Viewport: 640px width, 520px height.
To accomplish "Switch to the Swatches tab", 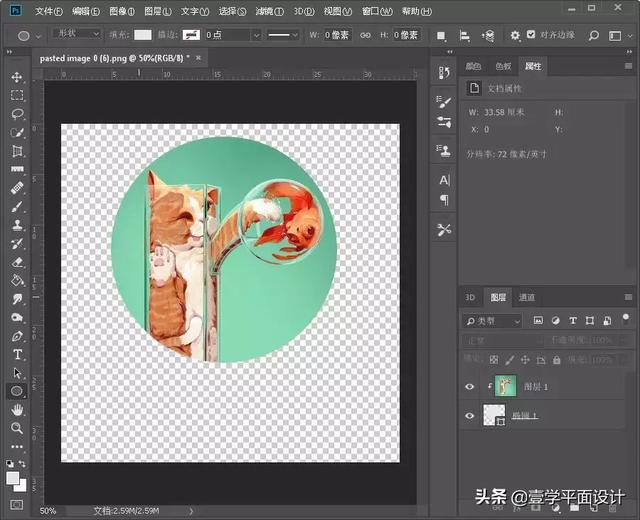I will coord(503,66).
